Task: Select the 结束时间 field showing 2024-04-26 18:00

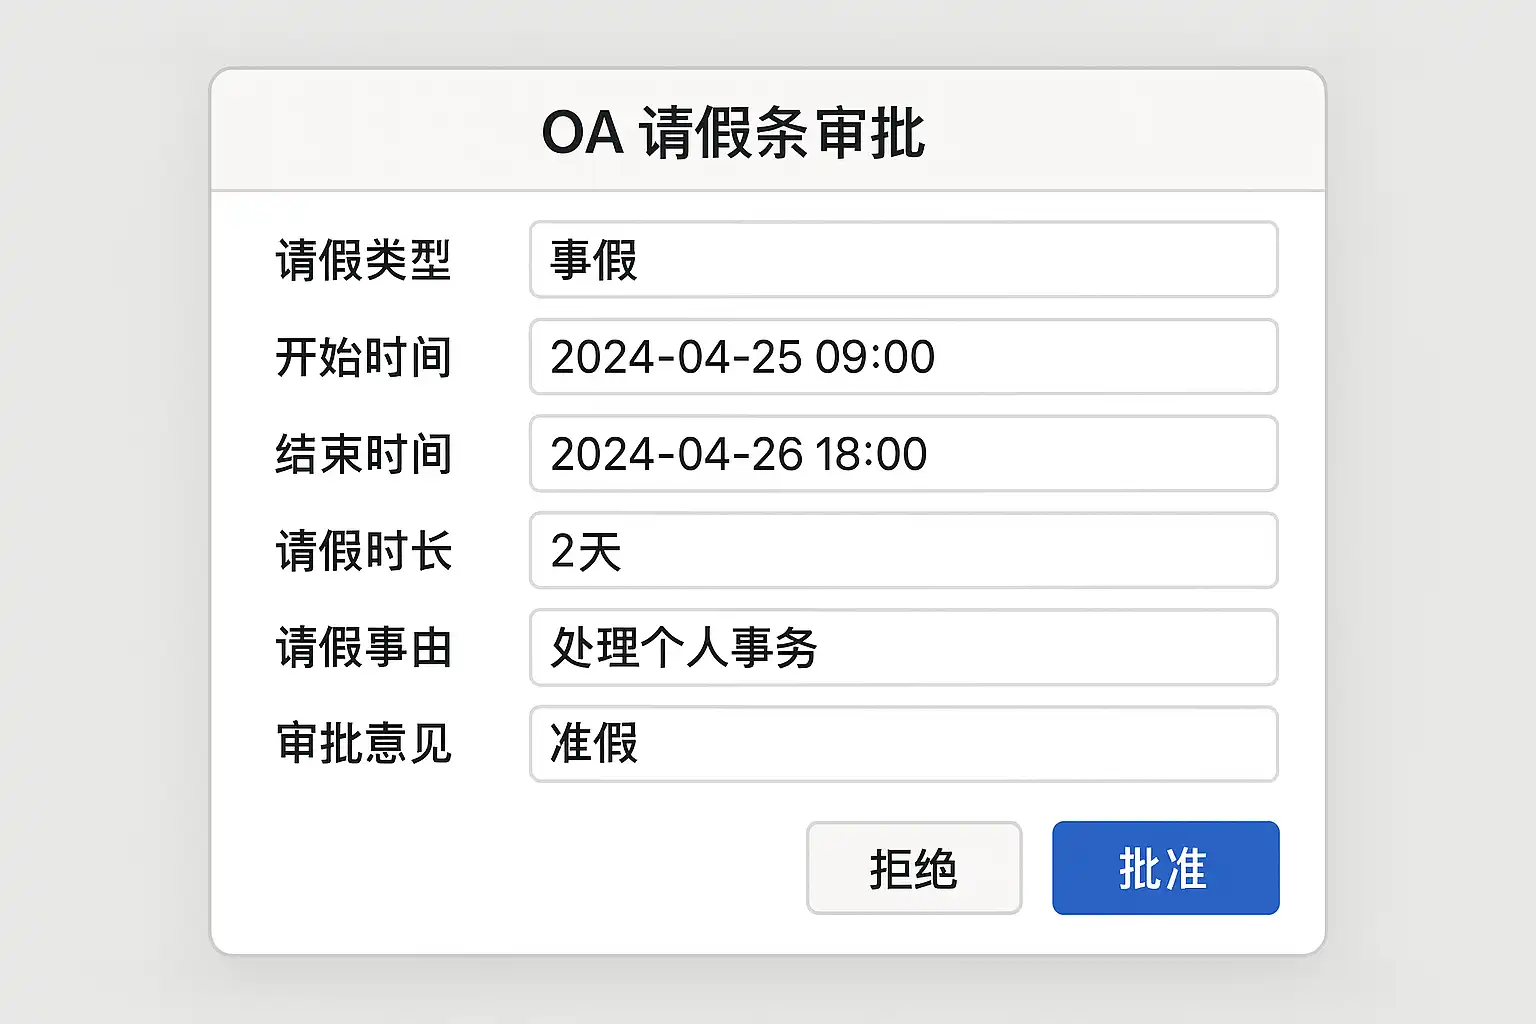Action: point(903,454)
